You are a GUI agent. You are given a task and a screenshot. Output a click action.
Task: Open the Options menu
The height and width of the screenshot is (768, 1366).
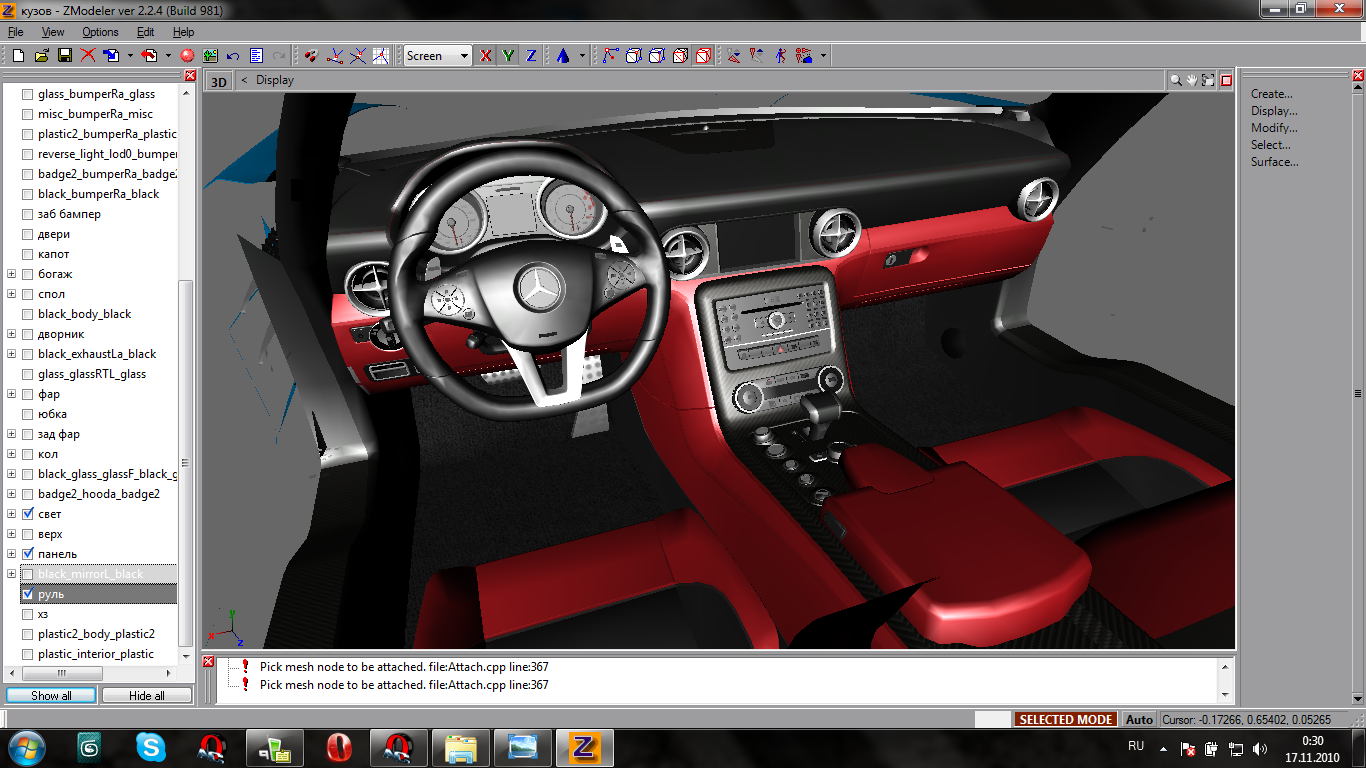click(x=101, y=32)
